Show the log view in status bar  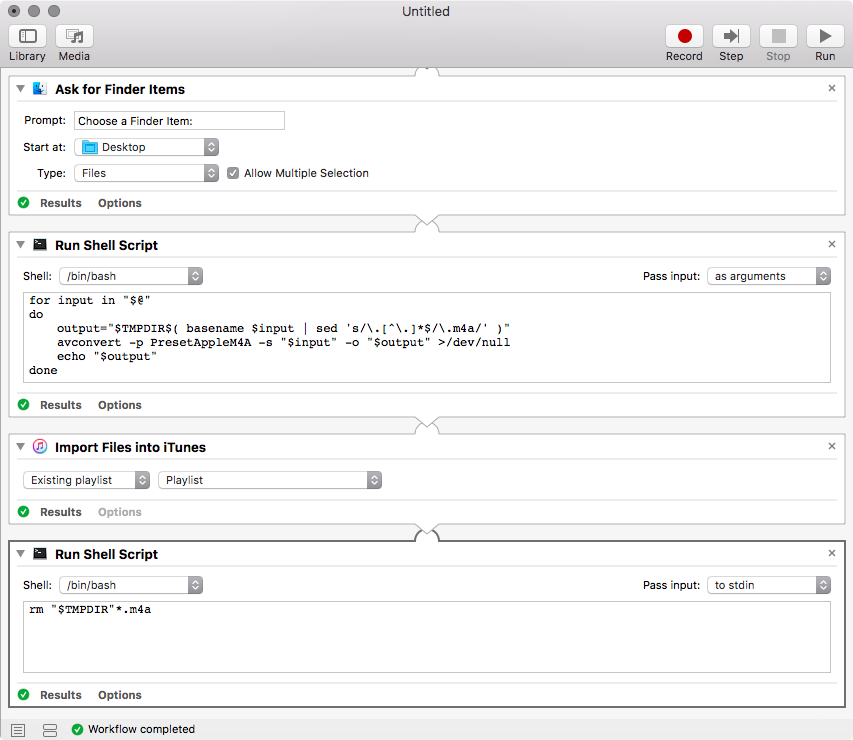click(x=18, y=730)
